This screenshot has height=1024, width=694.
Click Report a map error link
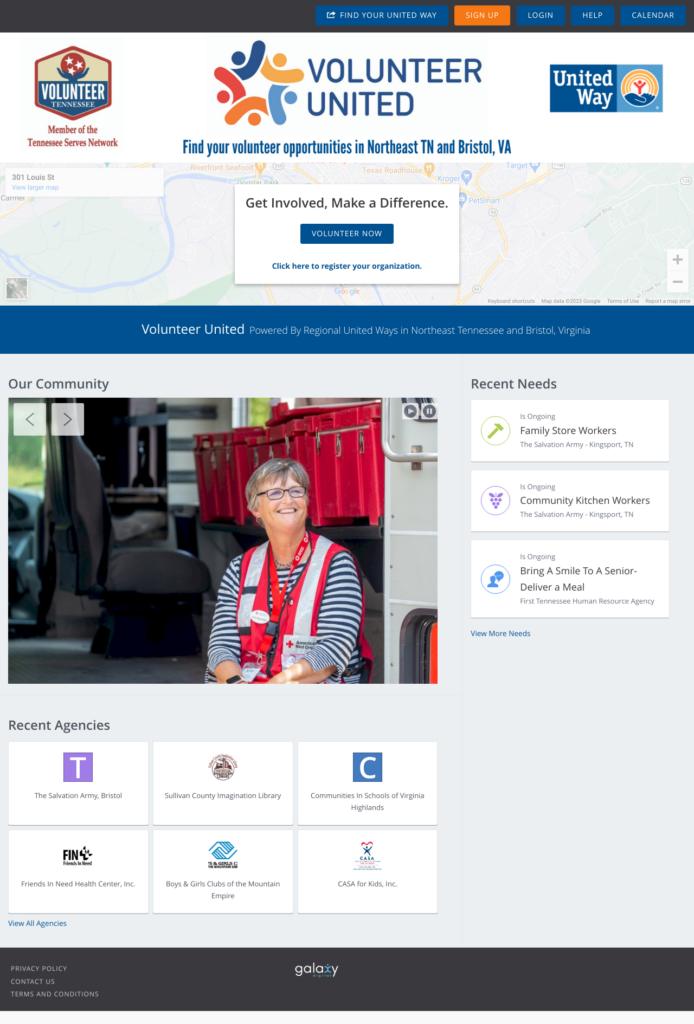(x=668, y=301)
